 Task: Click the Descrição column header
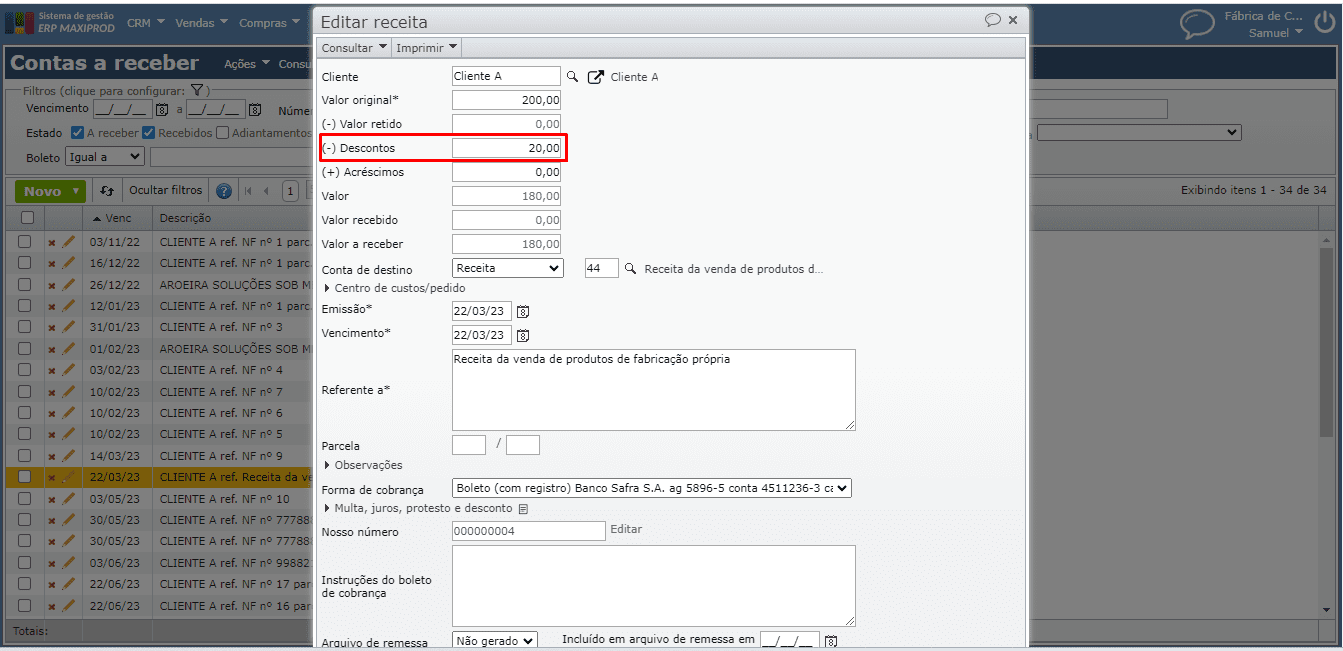[185, 218]
